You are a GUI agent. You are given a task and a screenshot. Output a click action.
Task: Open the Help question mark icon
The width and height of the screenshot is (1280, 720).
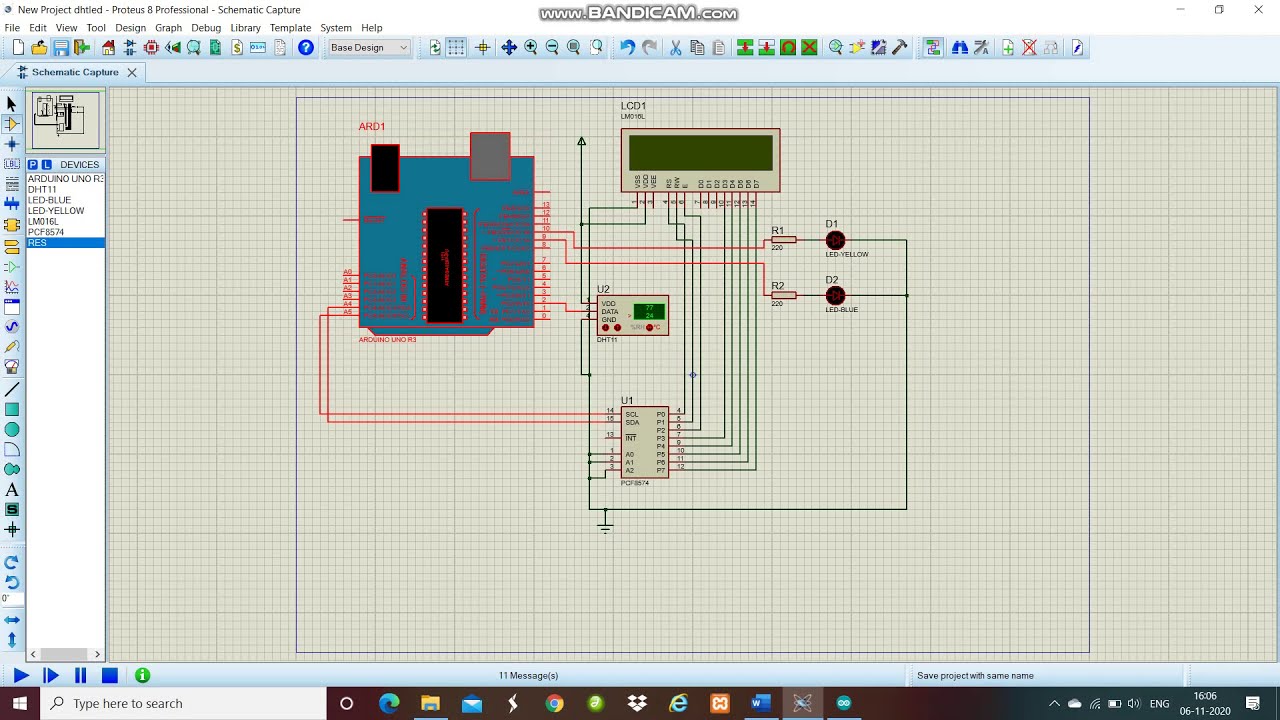[306, 48]
